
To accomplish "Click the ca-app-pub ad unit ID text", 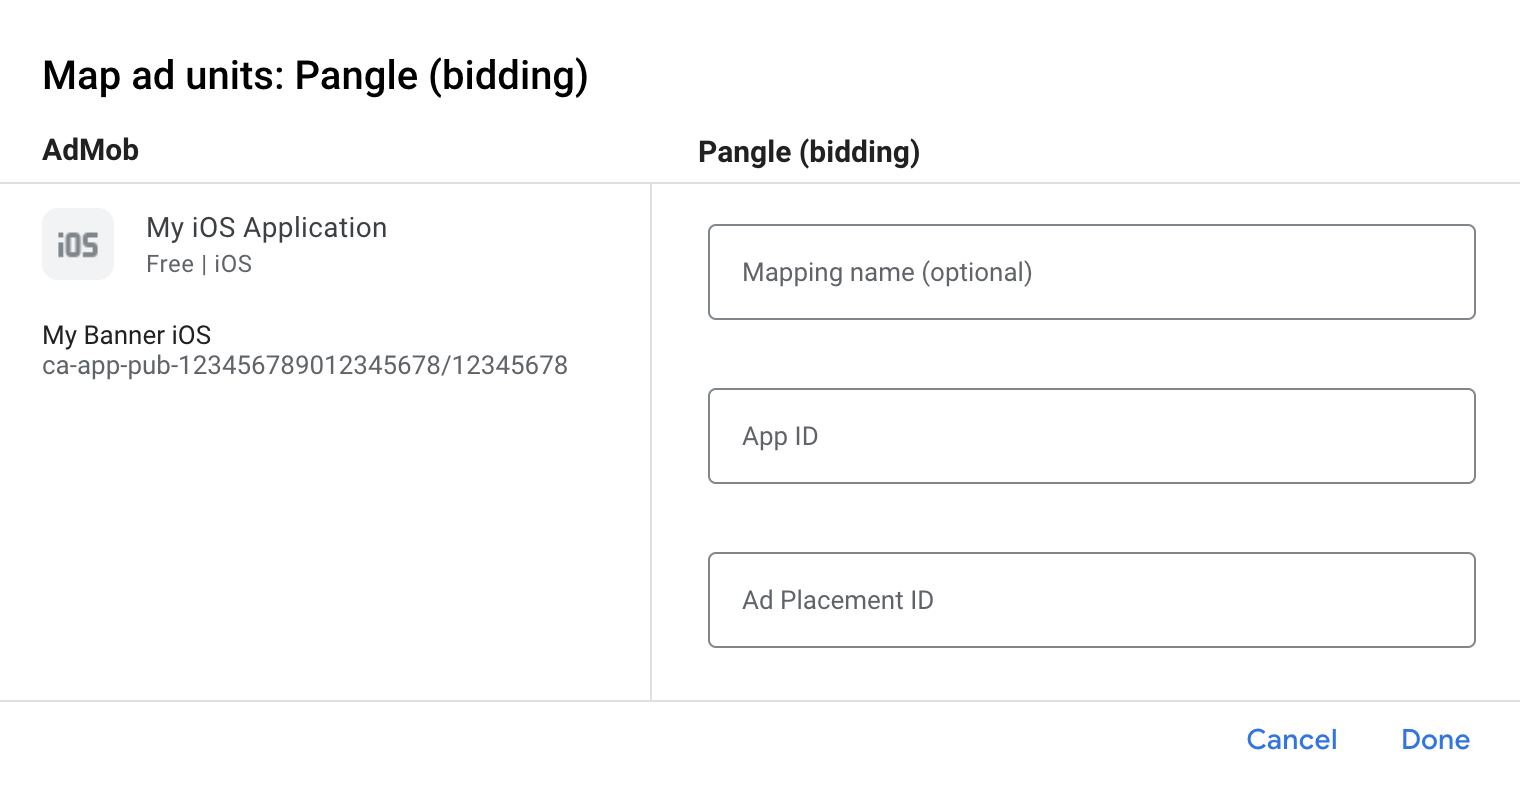I will (305, 366).
